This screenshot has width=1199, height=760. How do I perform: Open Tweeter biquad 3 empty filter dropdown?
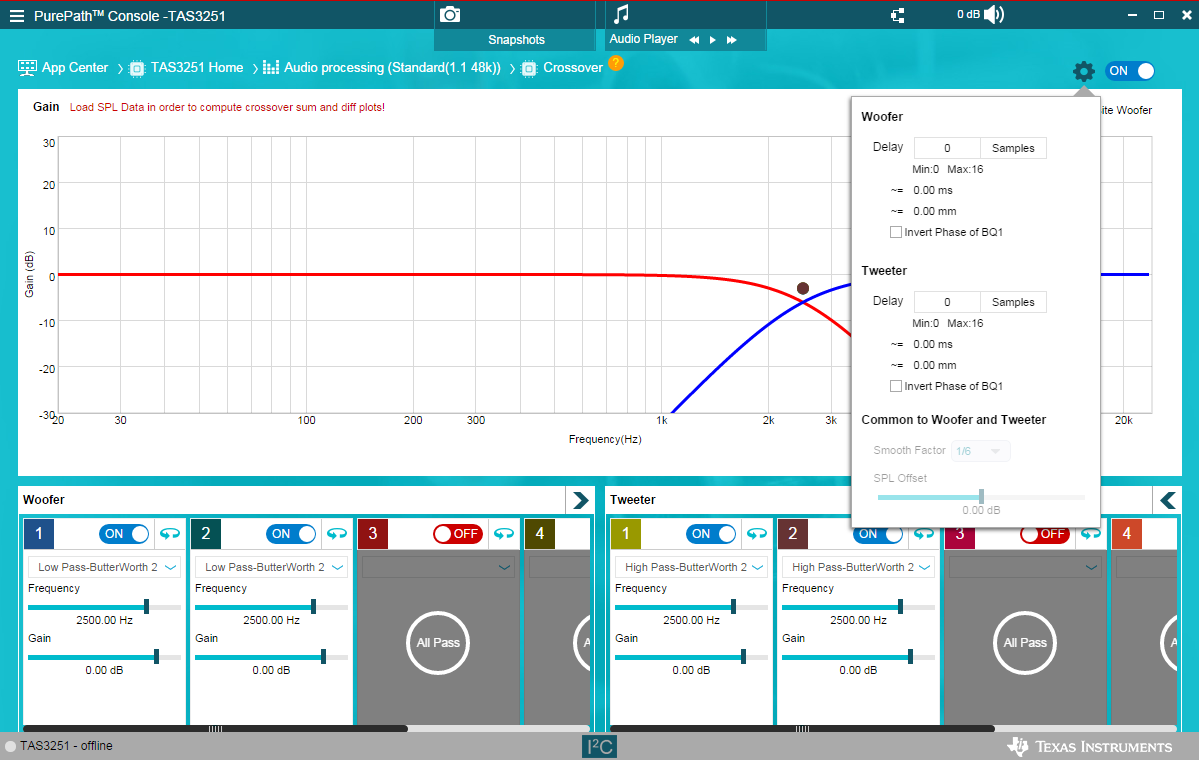[1025, 567]
